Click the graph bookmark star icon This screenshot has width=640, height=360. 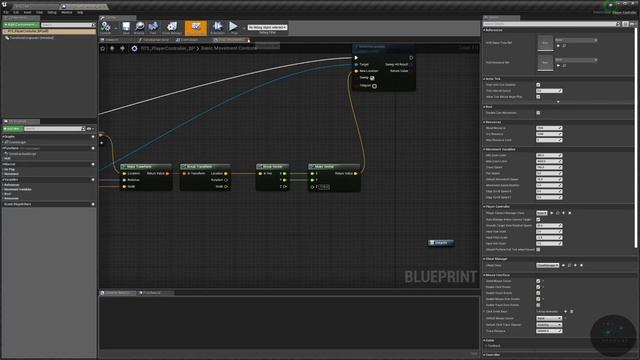(x=103, y=48)
